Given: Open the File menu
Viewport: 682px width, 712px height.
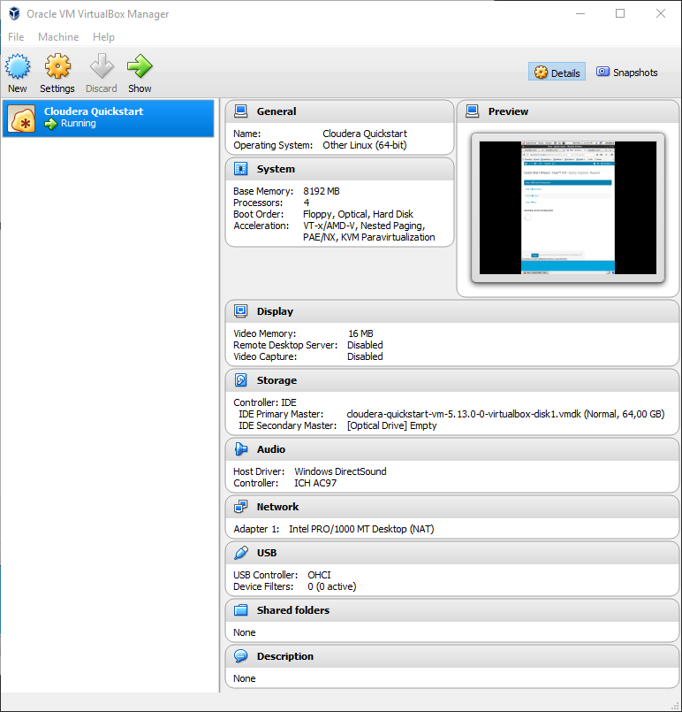Looking at the screenshot, I should point(16,37).
